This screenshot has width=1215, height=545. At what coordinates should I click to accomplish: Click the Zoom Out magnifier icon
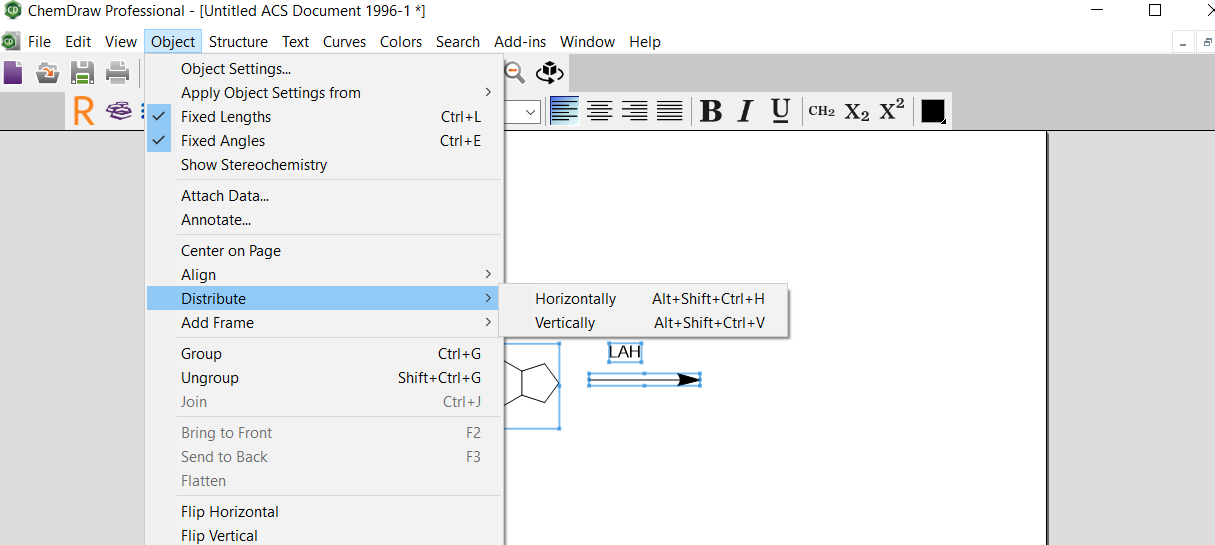click(x=514, y=72)
